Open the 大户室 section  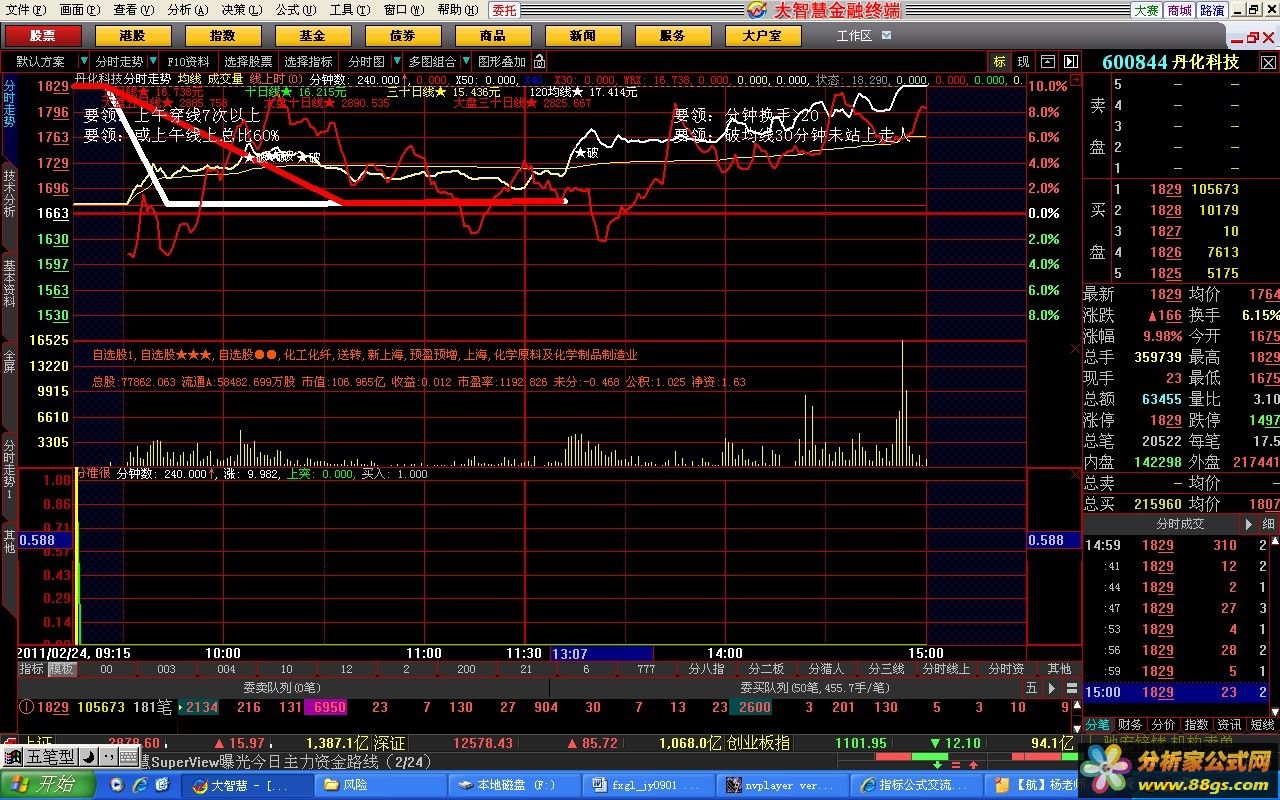click(762, 36)
